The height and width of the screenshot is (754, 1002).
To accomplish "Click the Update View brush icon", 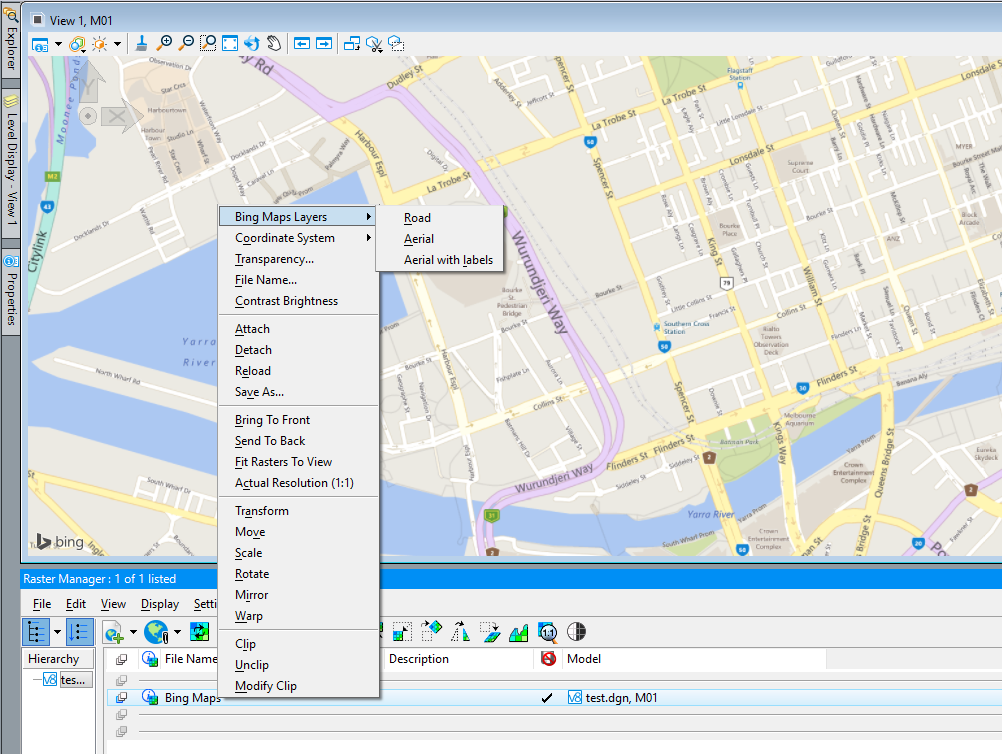I will 142,44.
